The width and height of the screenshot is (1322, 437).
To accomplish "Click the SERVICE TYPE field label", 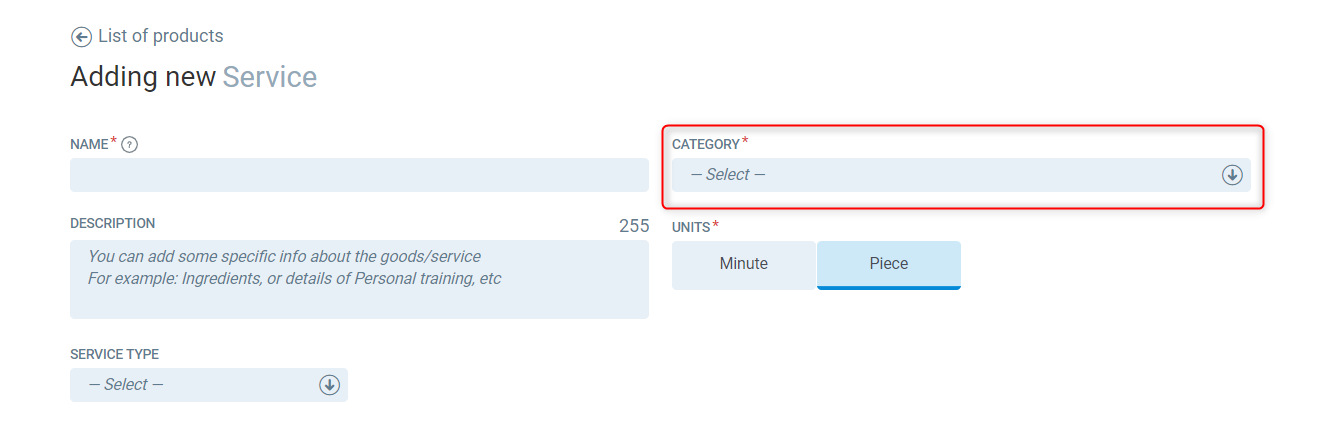I will point(114,354).
